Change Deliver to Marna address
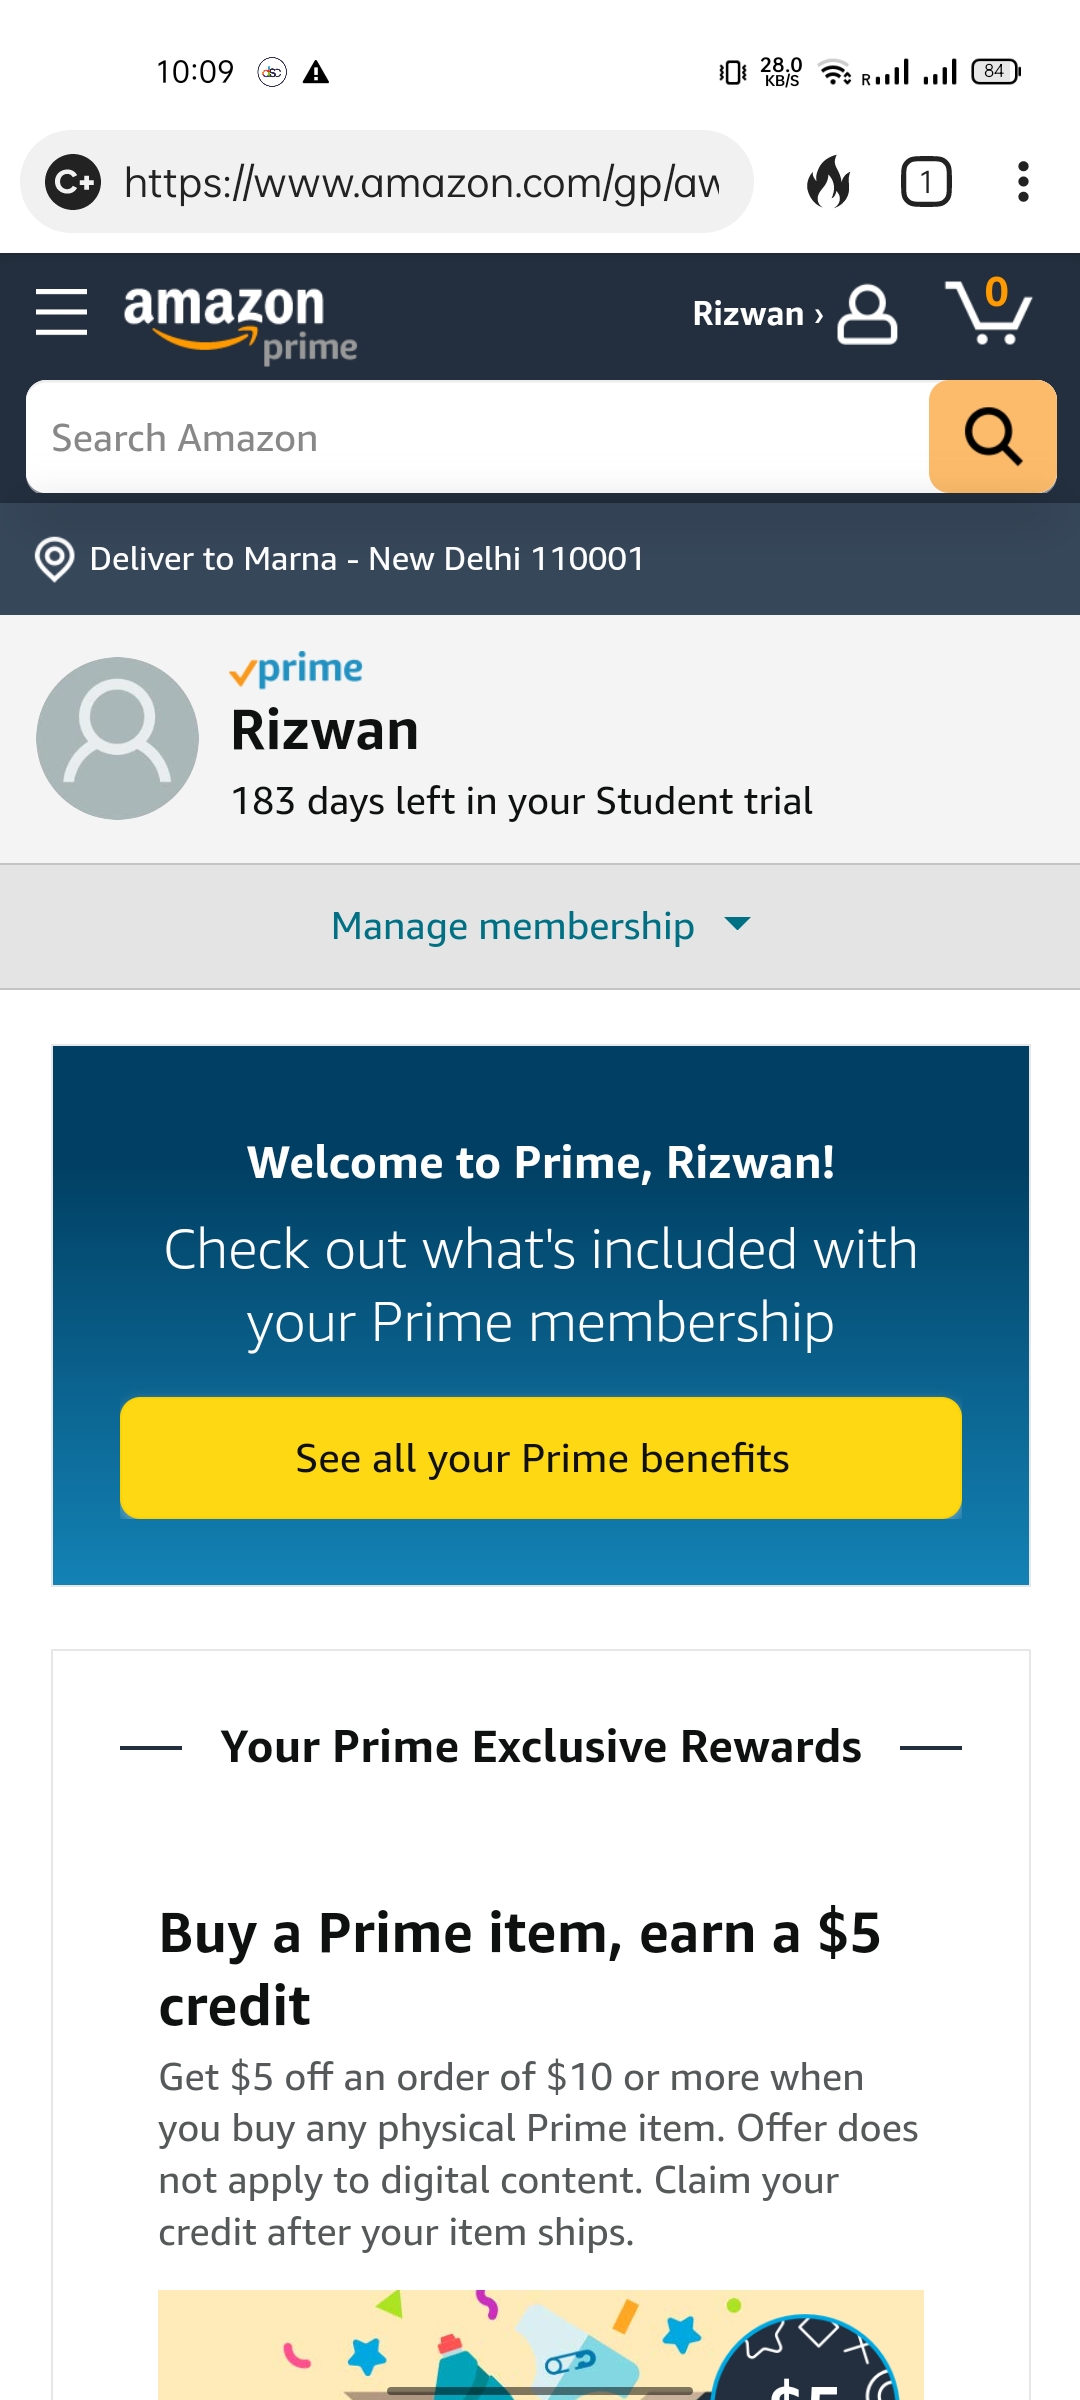 point(367,559)
